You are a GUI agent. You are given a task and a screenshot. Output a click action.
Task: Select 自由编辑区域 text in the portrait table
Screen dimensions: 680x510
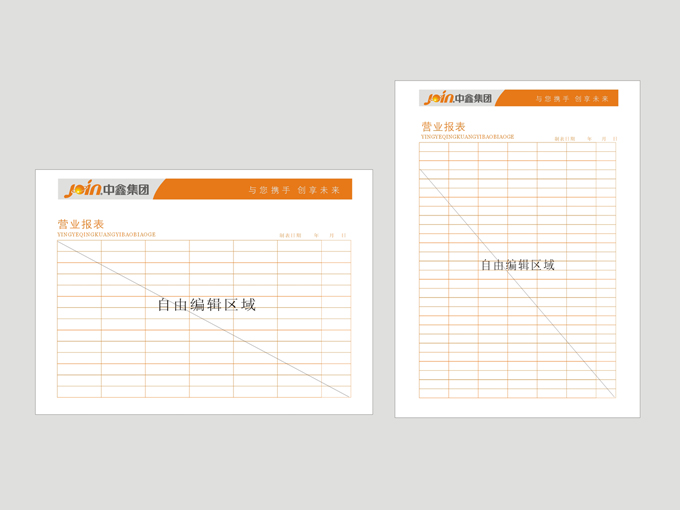(518, 265)
